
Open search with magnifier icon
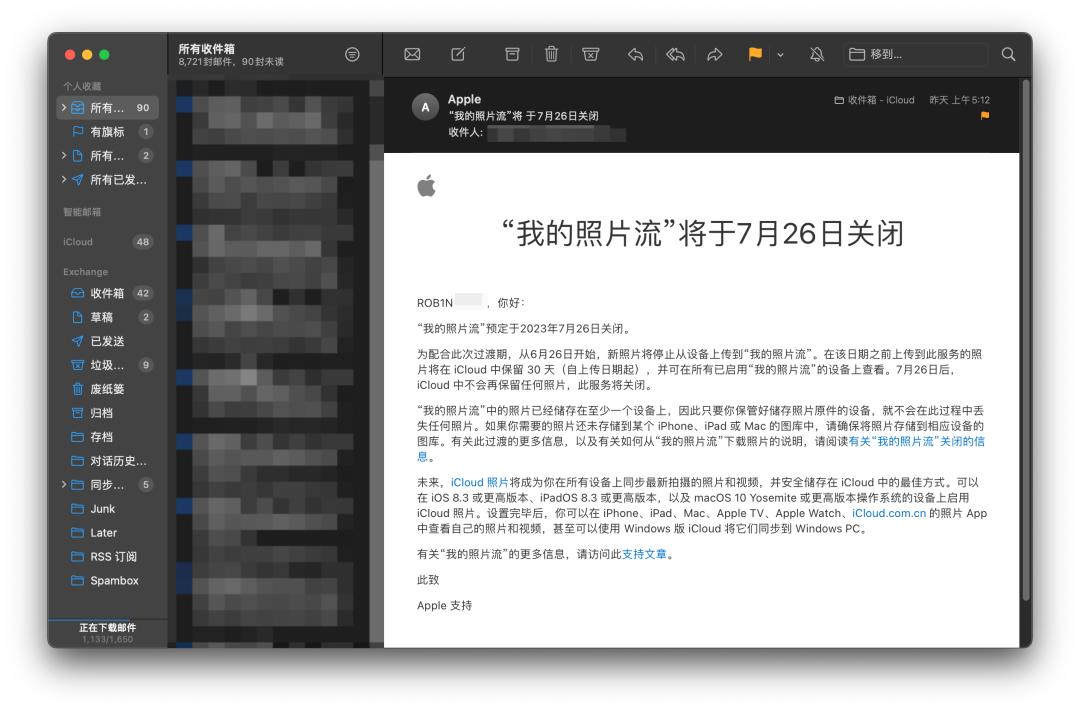pos(1008,54)
